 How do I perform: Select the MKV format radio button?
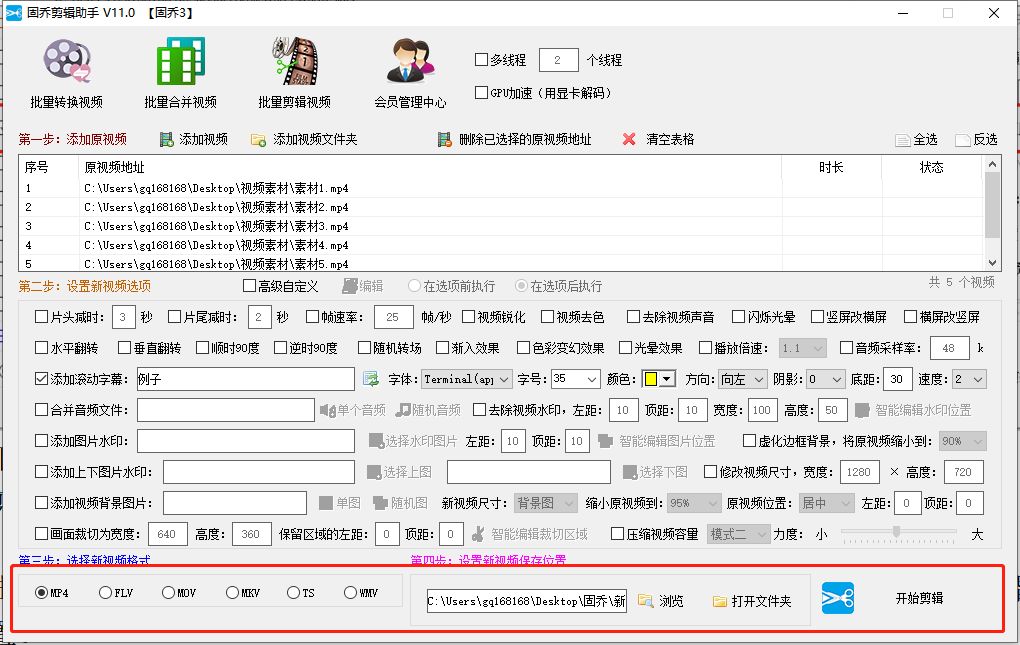[x=232, y=592]
